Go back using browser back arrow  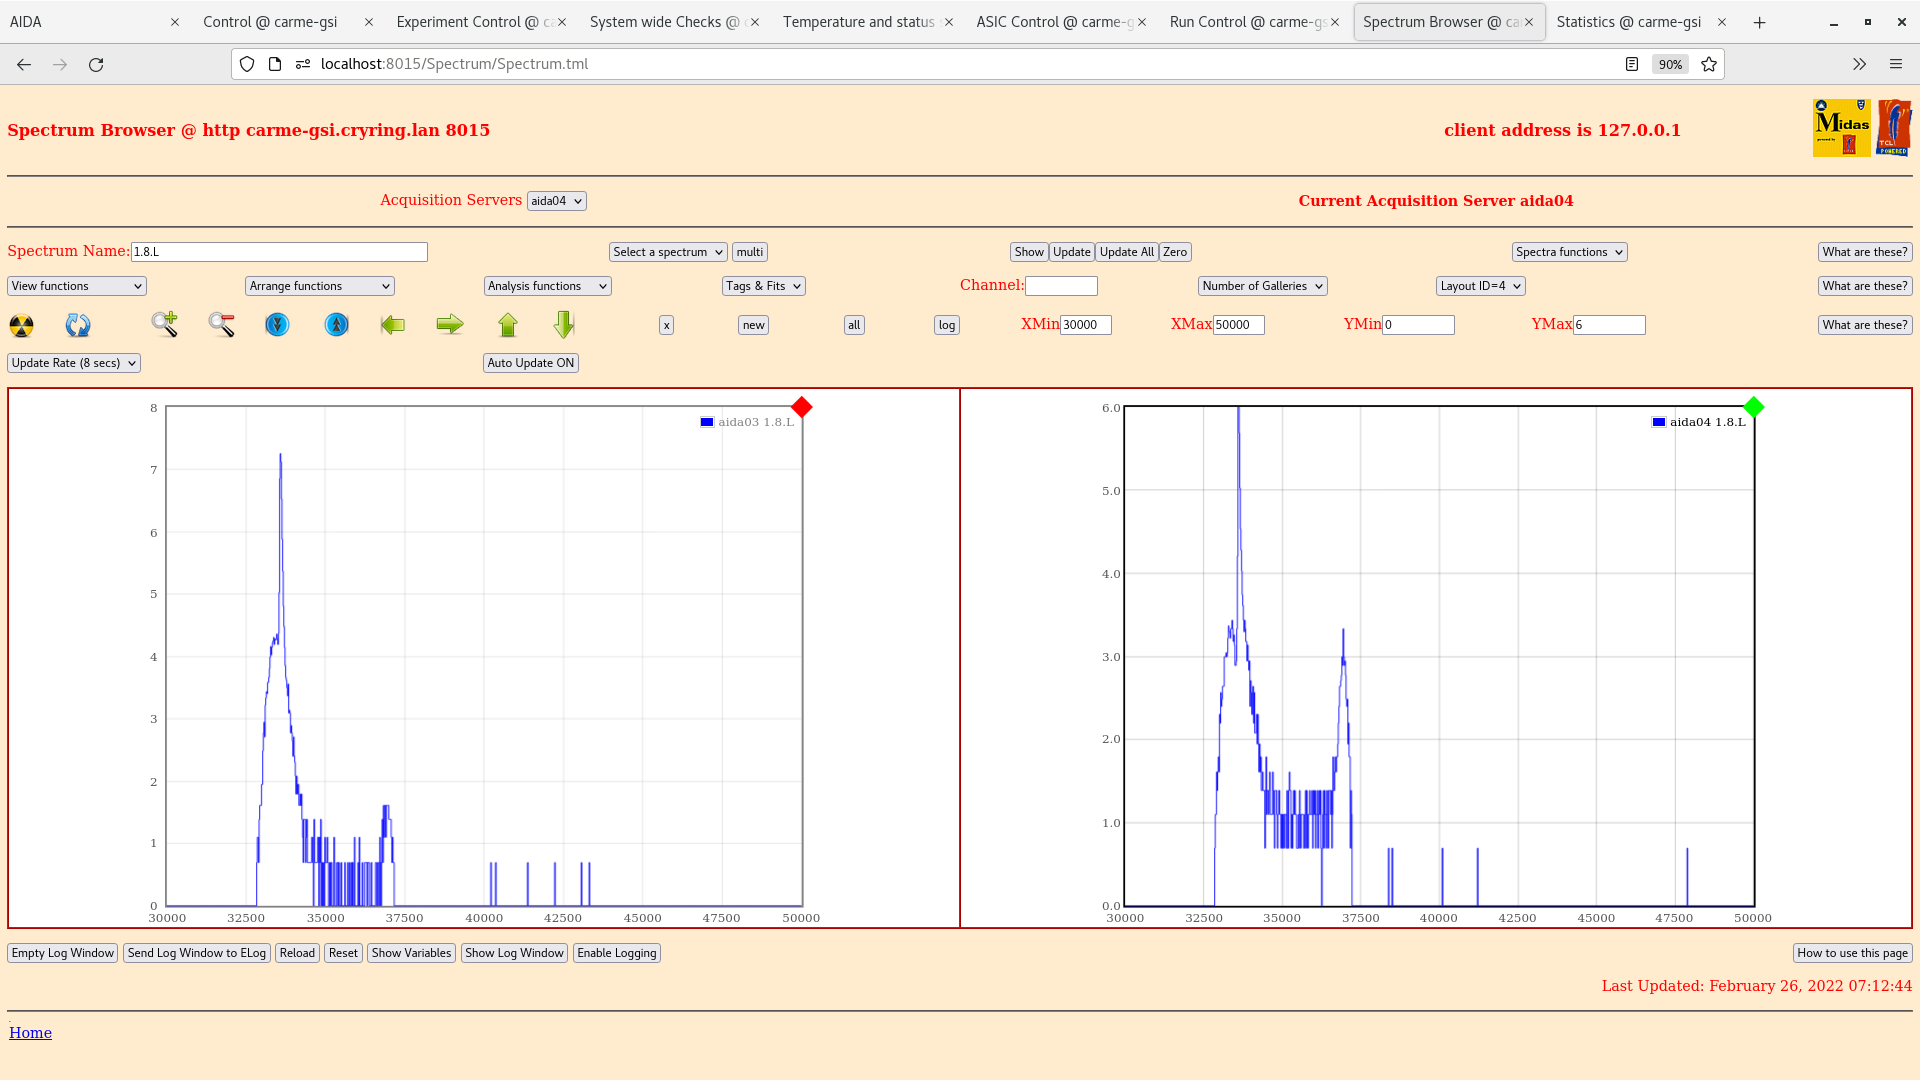pos(24,64)
